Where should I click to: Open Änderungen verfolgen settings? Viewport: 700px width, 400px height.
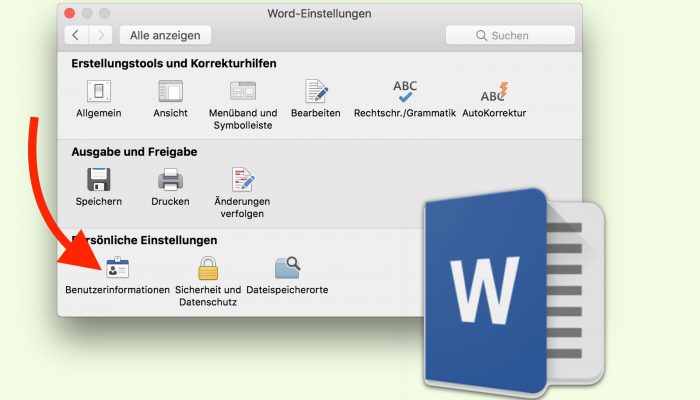click(x=243, y=179)
